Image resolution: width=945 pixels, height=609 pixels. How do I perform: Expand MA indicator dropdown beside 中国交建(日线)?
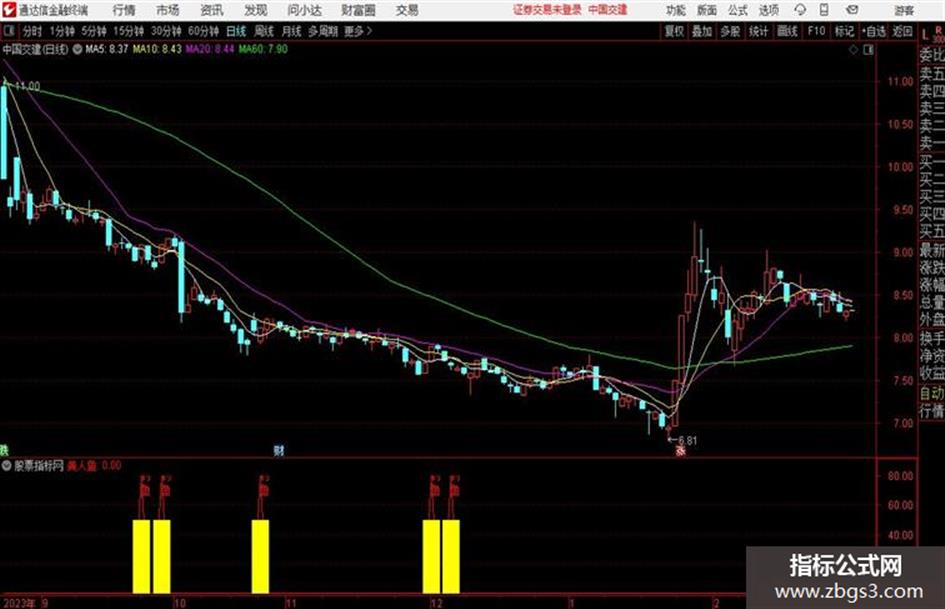click(x=77, y=49)
